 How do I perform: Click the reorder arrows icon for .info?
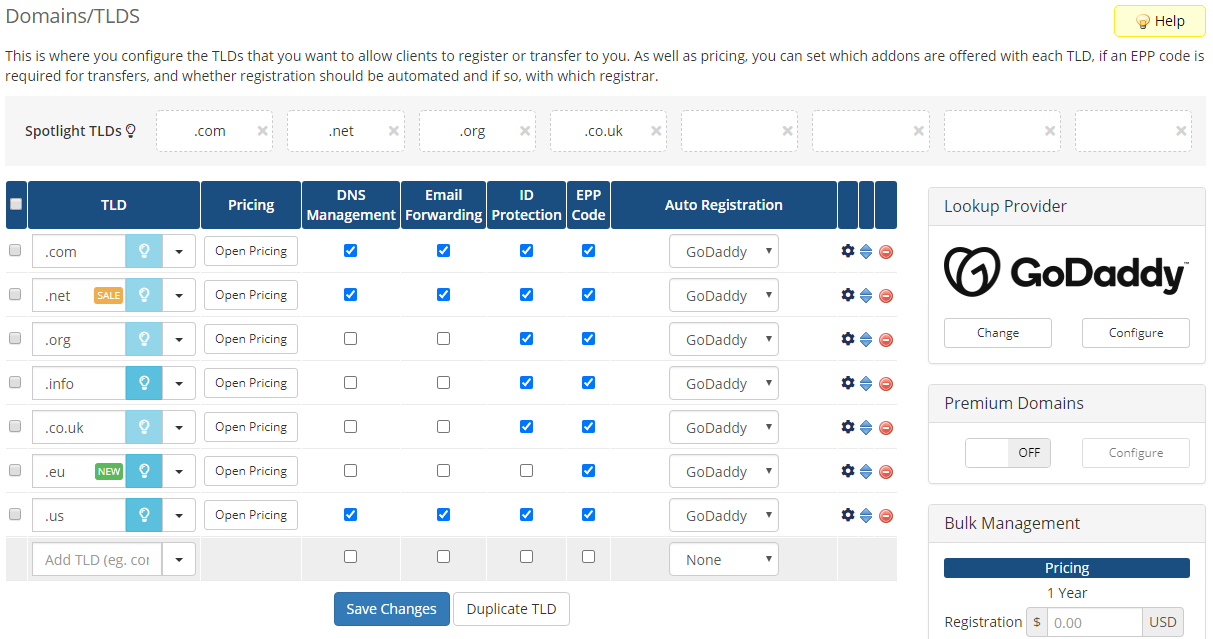866,383
